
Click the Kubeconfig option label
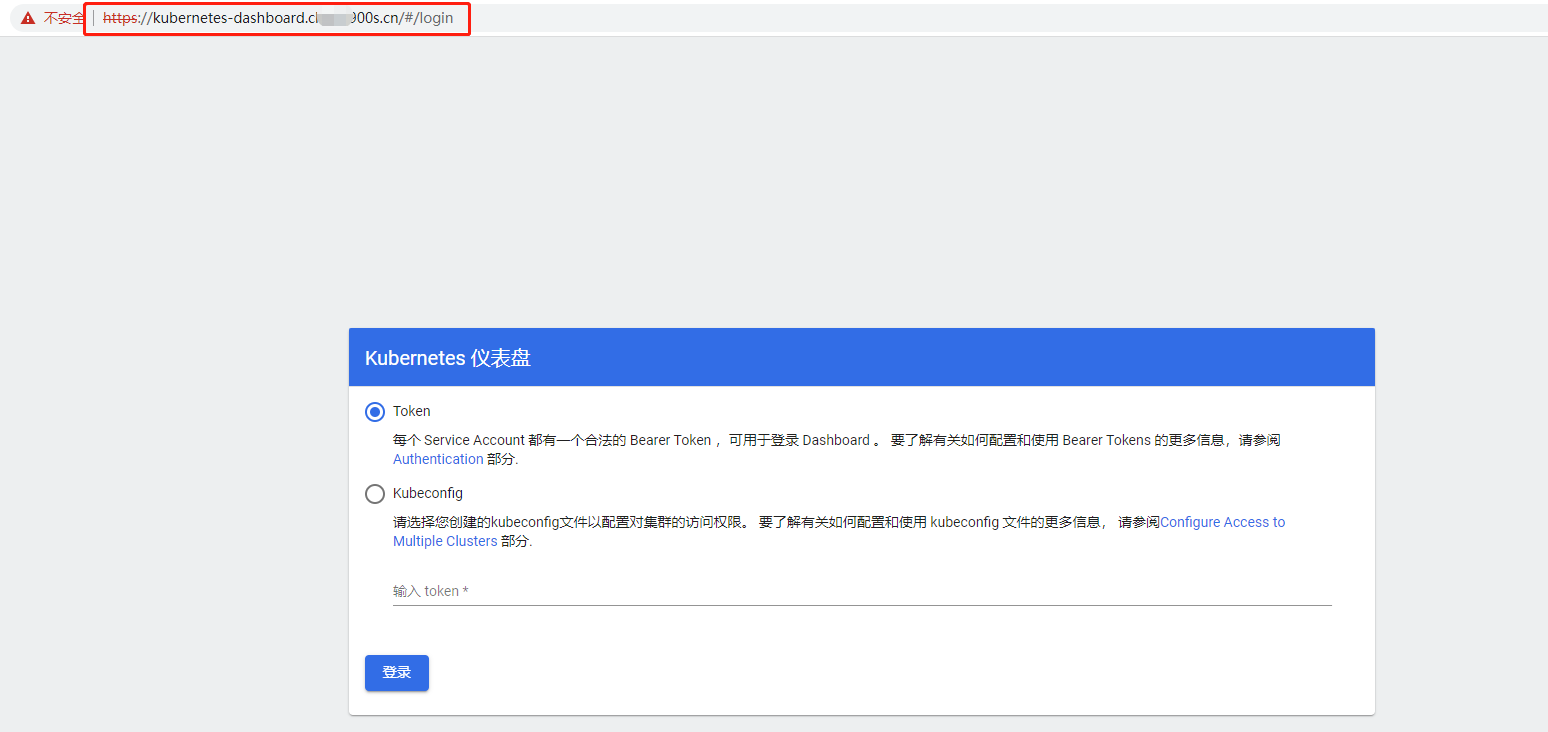pyautogui.click(x=428, y=493)
